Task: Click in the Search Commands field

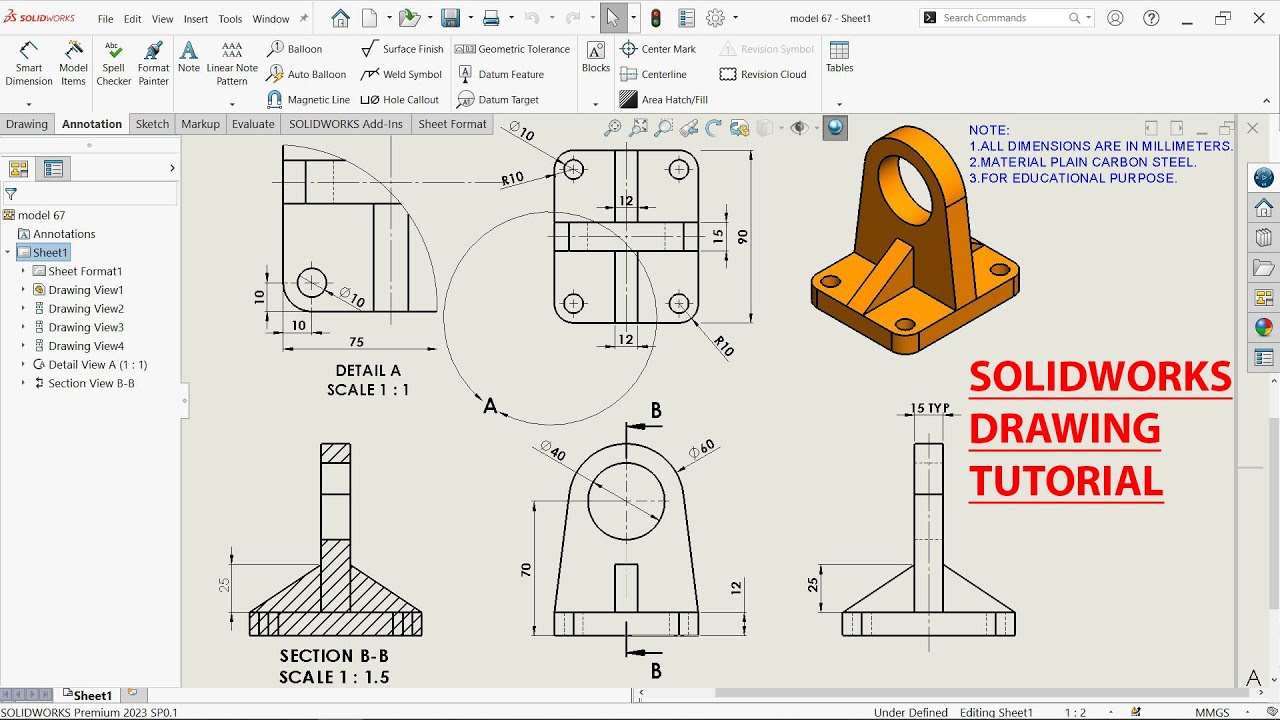Action: click(x=1004, y=18)
